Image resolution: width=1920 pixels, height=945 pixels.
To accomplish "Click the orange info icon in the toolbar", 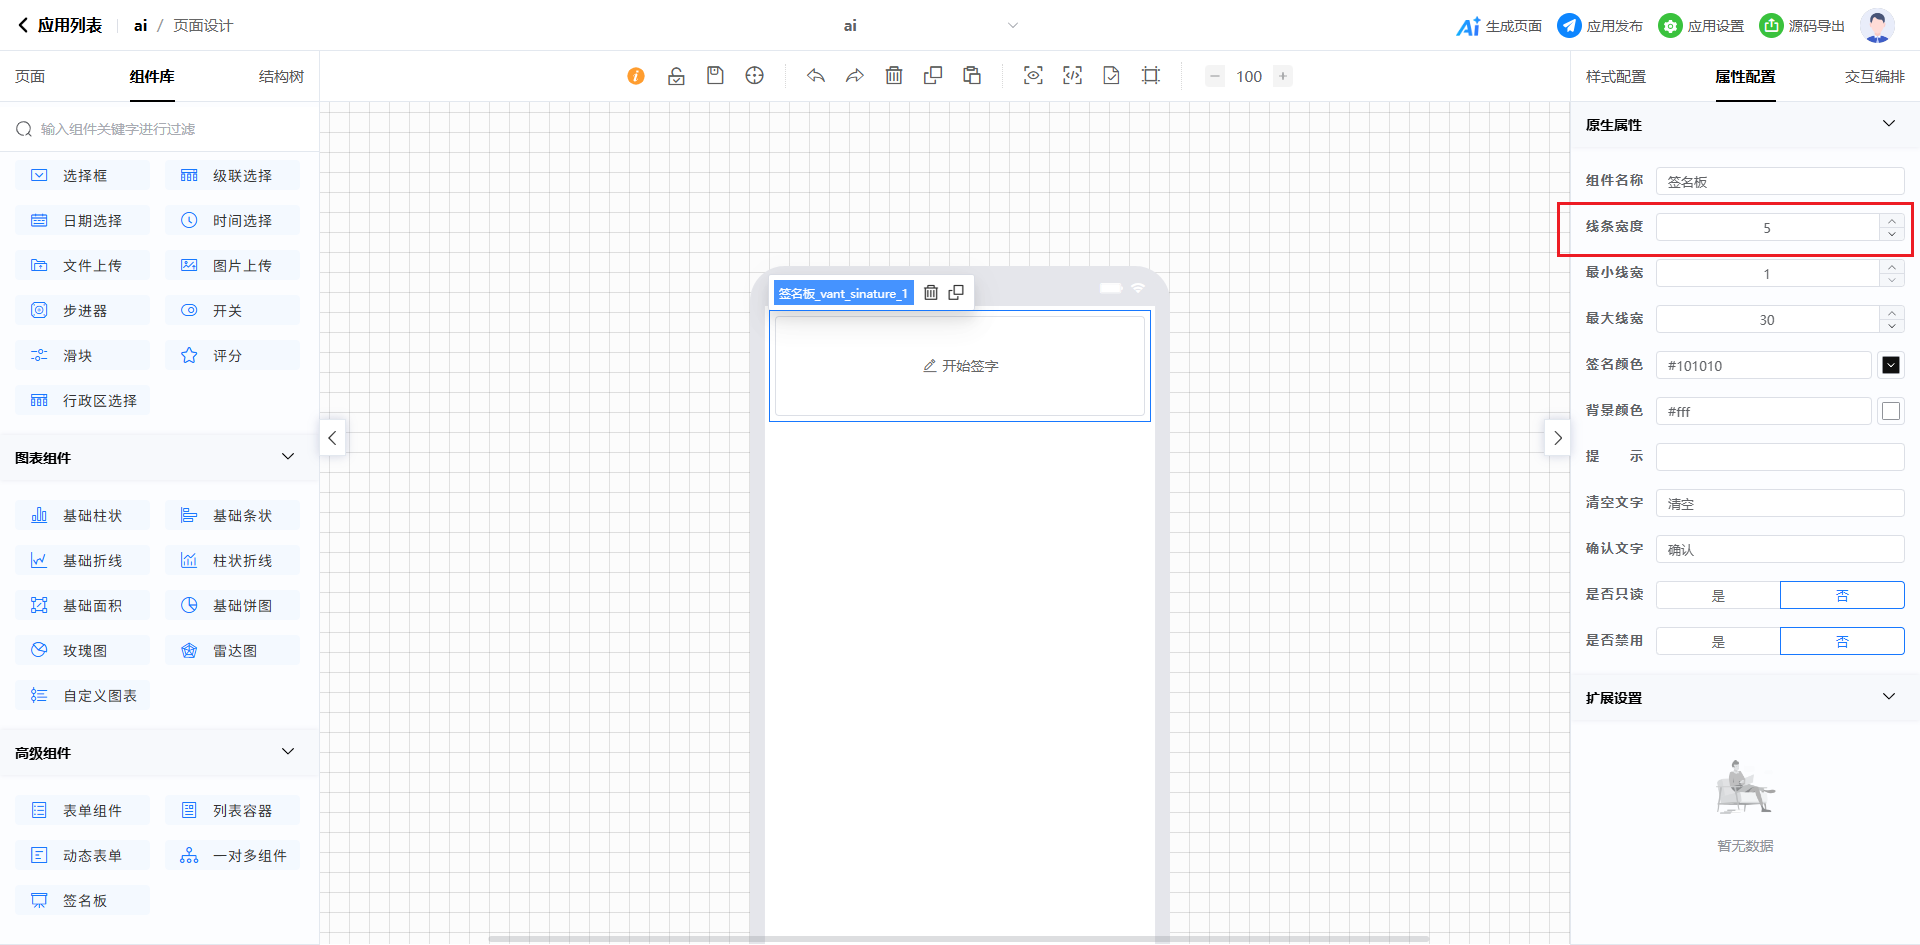I will click(636, 76).
